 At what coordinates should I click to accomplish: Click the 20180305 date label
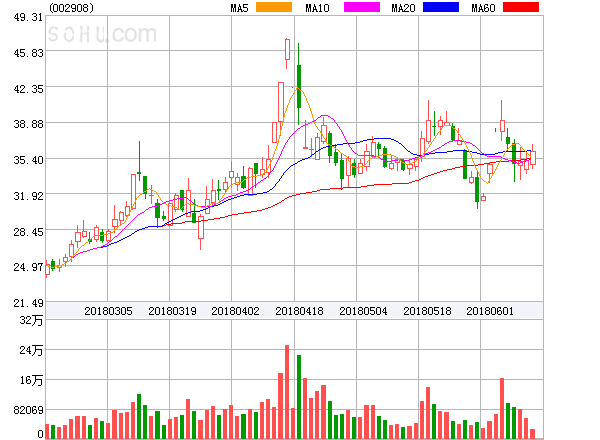(x=108, y=311)
